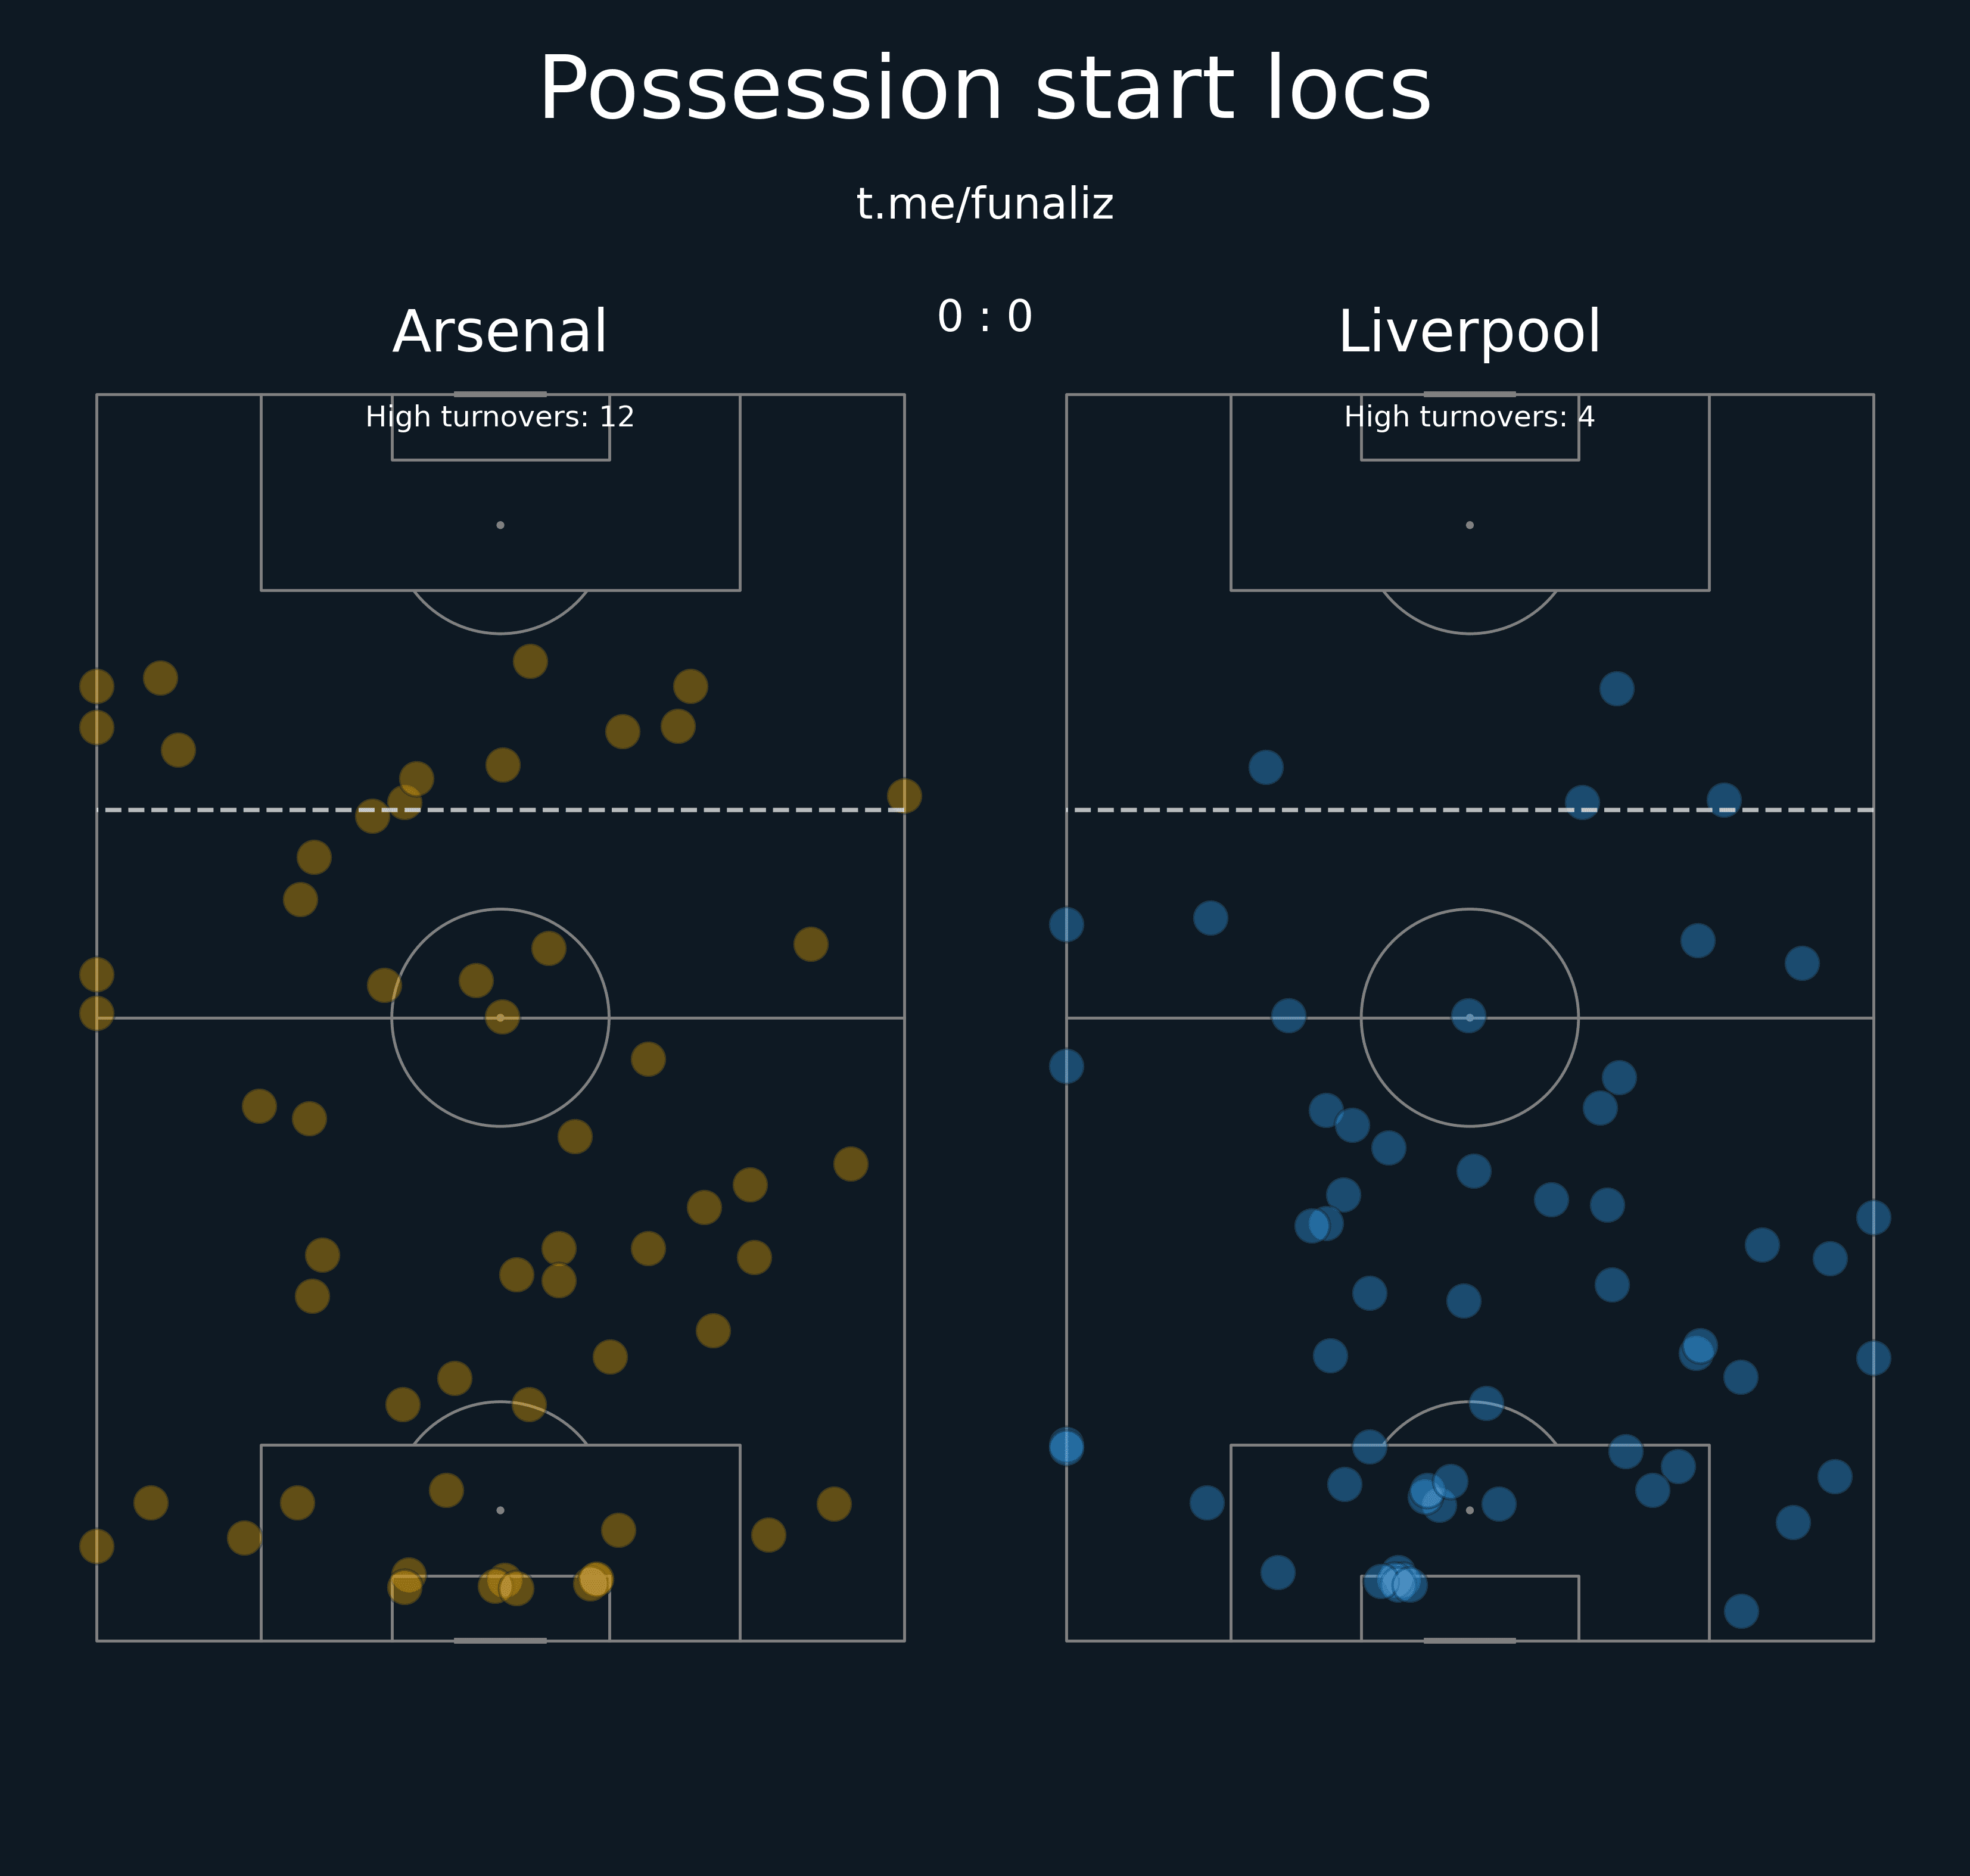The height and width of the screenshot is (1876, 1970).
Task: Click Liverpool's "High turnovers: 4" label
Action: click(1468, 417)
